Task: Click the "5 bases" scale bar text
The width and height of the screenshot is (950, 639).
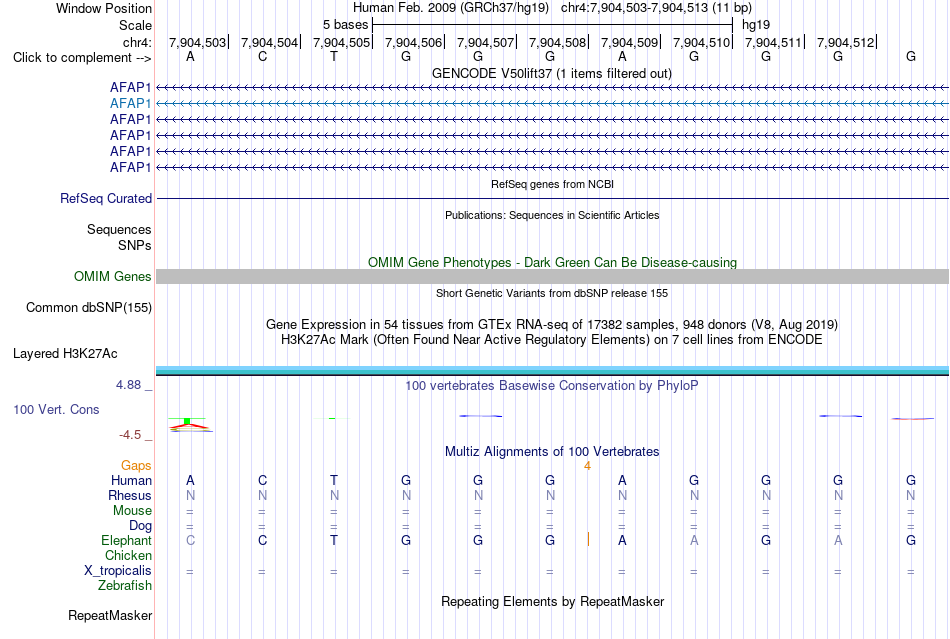Action: [345, 25]
